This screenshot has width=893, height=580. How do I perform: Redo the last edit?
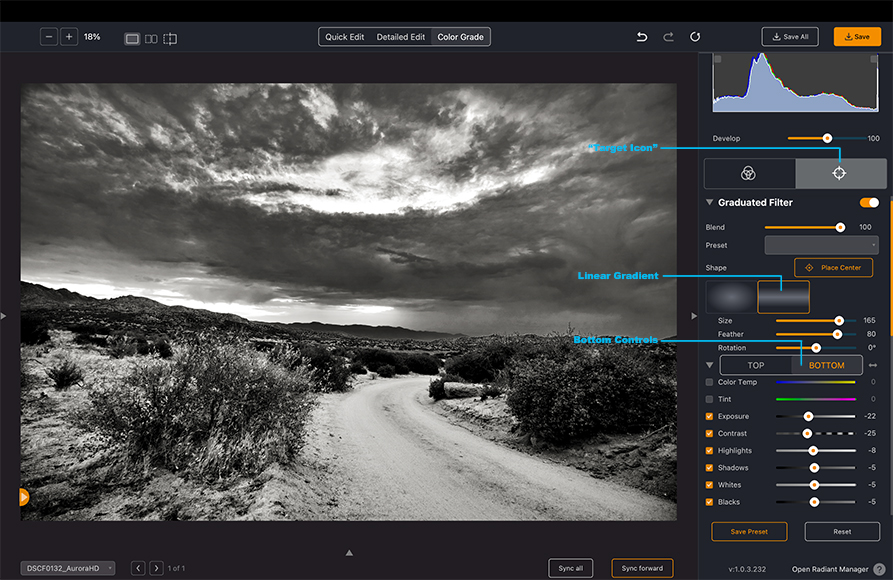click(668, 37)
